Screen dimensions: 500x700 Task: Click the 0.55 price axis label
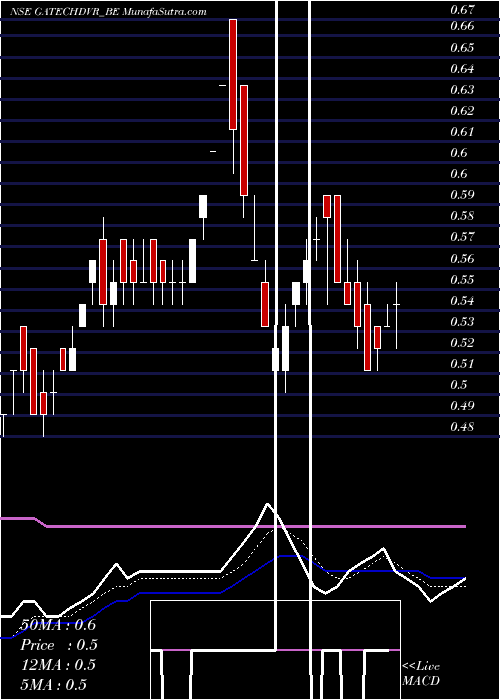click(x=462, y=279)
